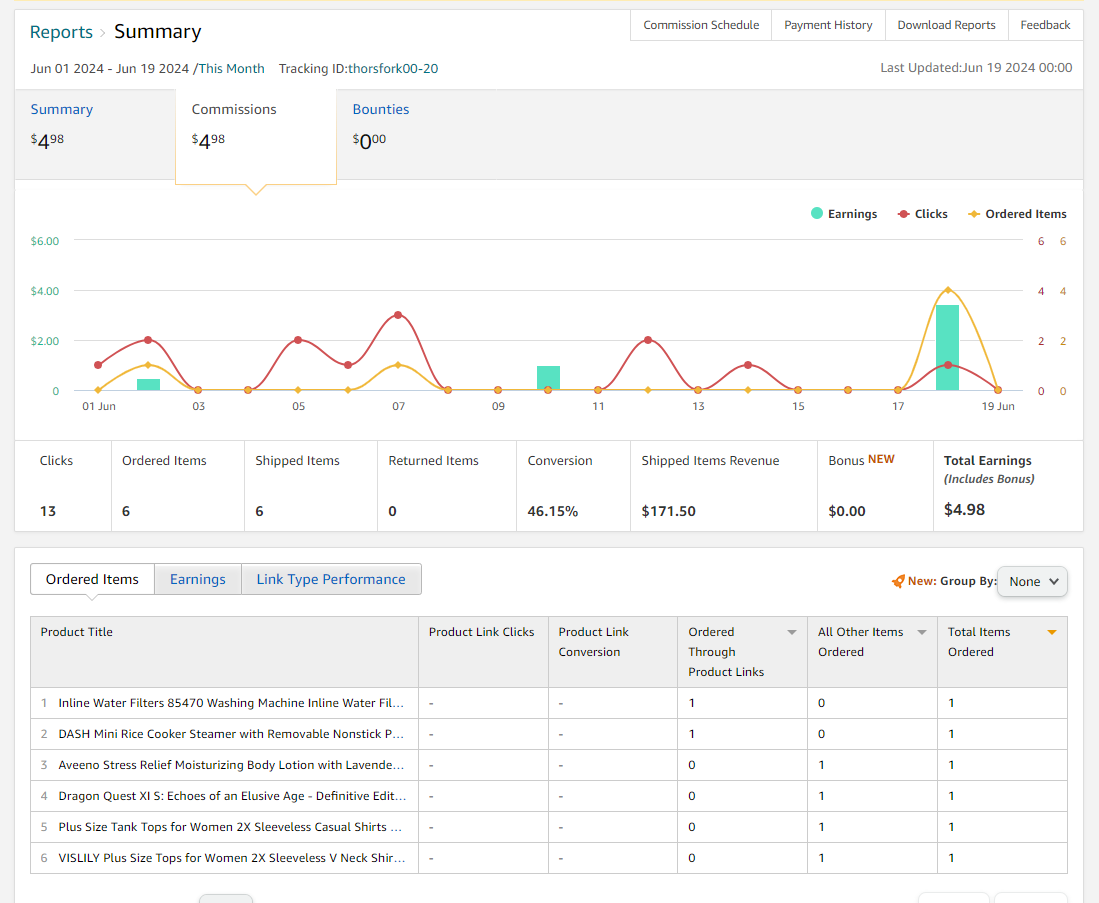Click the Last Updated timestamp text
Image resolution: width=1099 pixels, height=903 pixels.
pos(976,68)
